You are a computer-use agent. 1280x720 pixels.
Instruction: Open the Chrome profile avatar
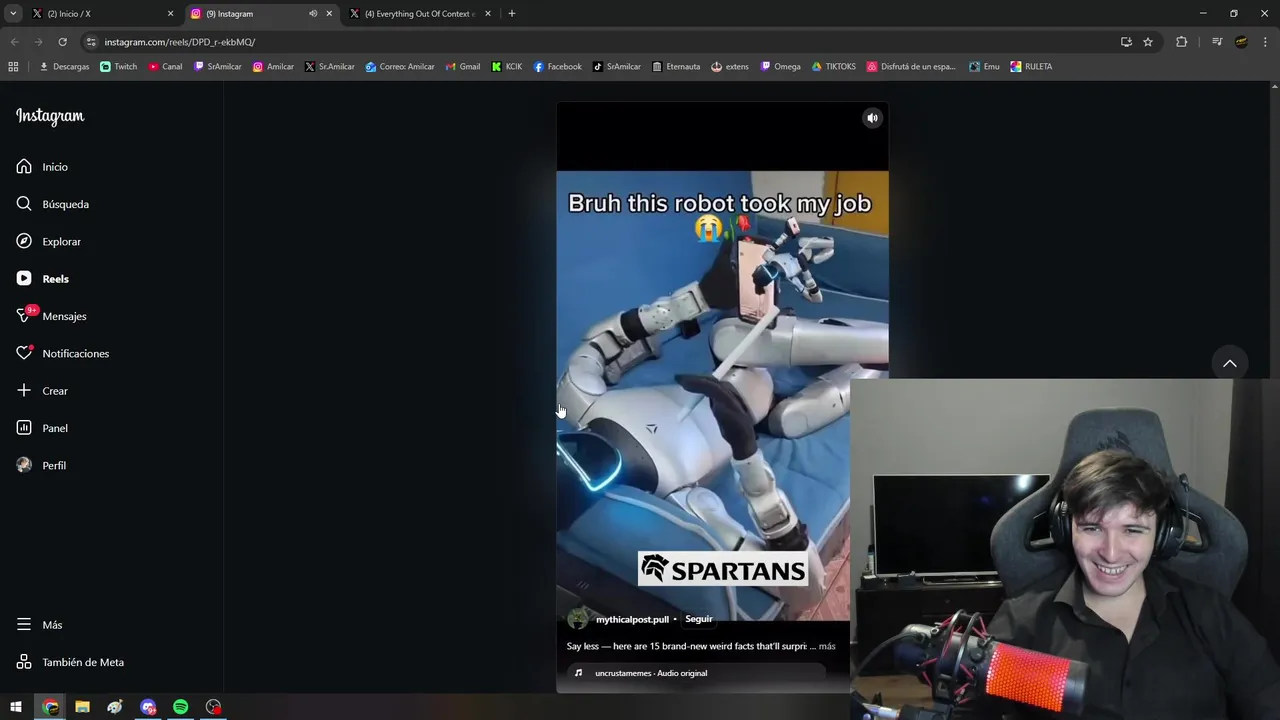[1242, 42]
